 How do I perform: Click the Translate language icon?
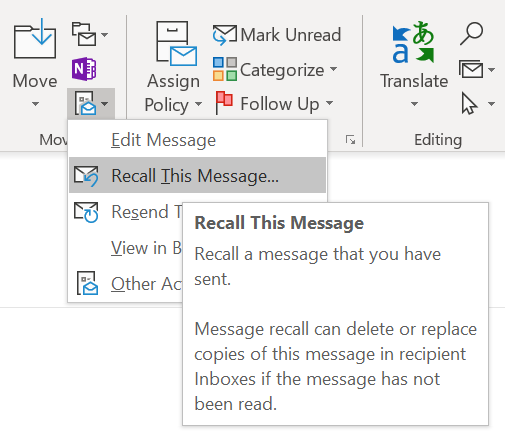[x=413, y=42]
